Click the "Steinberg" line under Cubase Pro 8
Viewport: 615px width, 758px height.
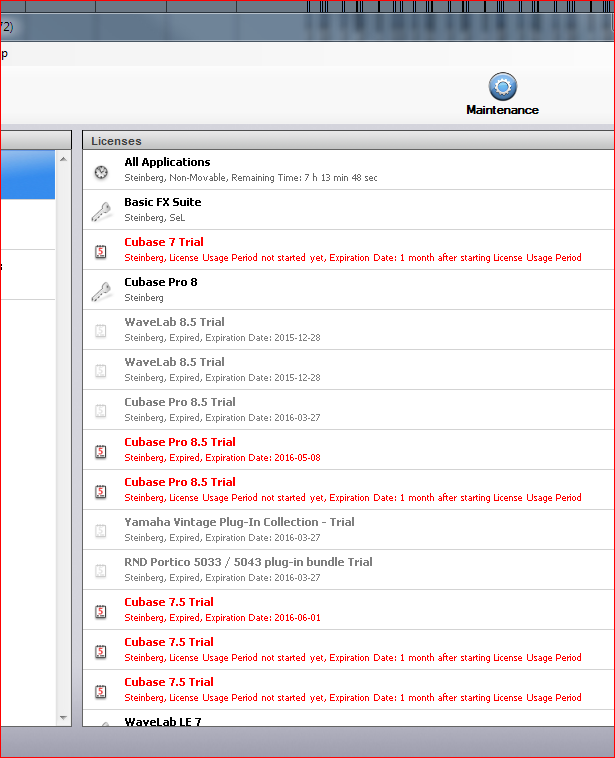click(144, 298)
